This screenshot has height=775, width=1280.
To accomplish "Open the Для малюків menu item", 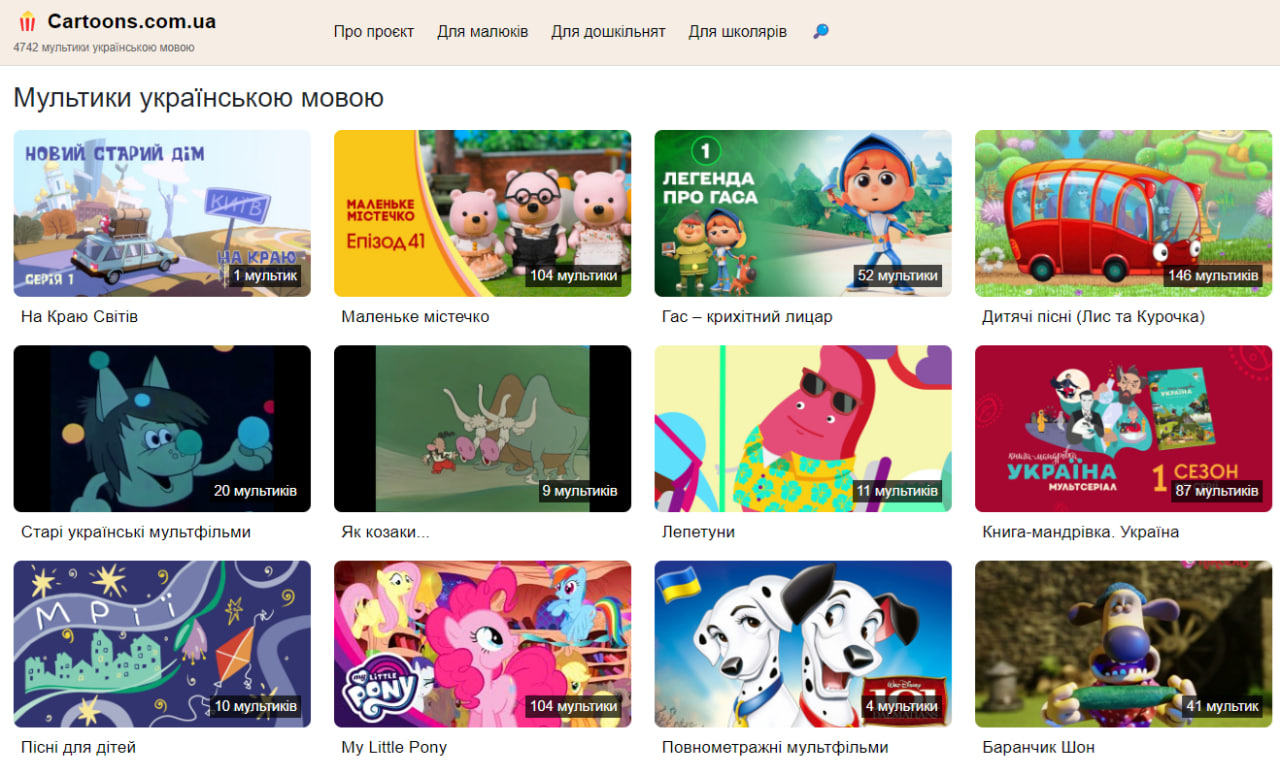I will coord(483,32).
